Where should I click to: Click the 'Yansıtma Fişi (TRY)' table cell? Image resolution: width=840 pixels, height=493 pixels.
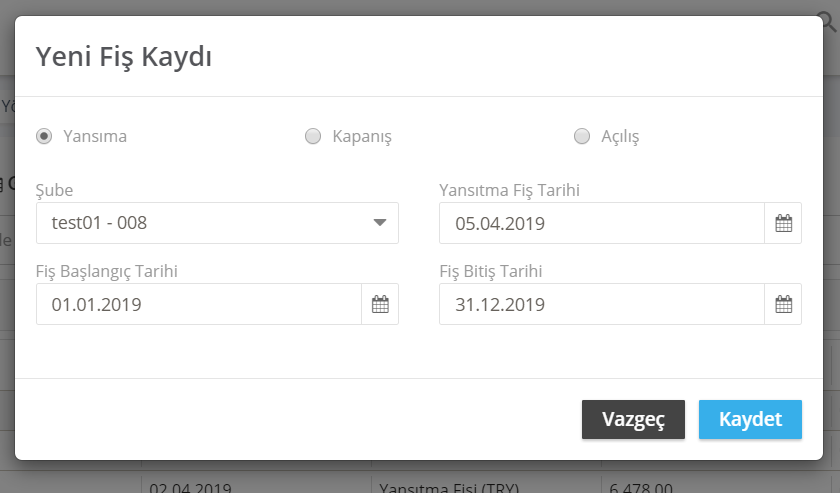449,487
